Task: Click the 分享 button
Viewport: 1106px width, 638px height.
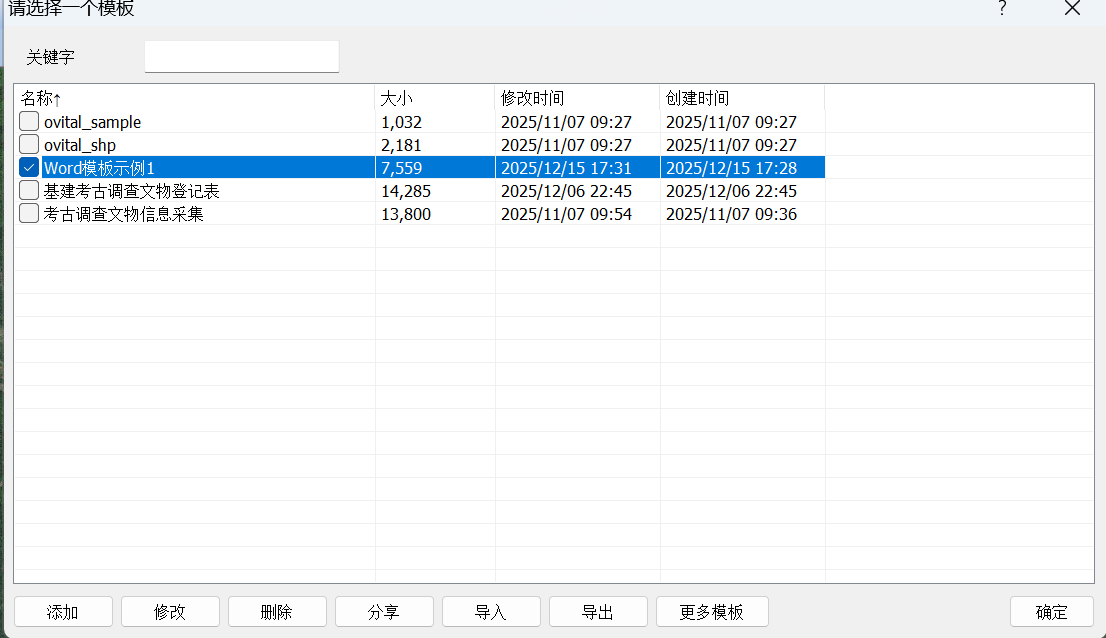Action: point(384,612)
